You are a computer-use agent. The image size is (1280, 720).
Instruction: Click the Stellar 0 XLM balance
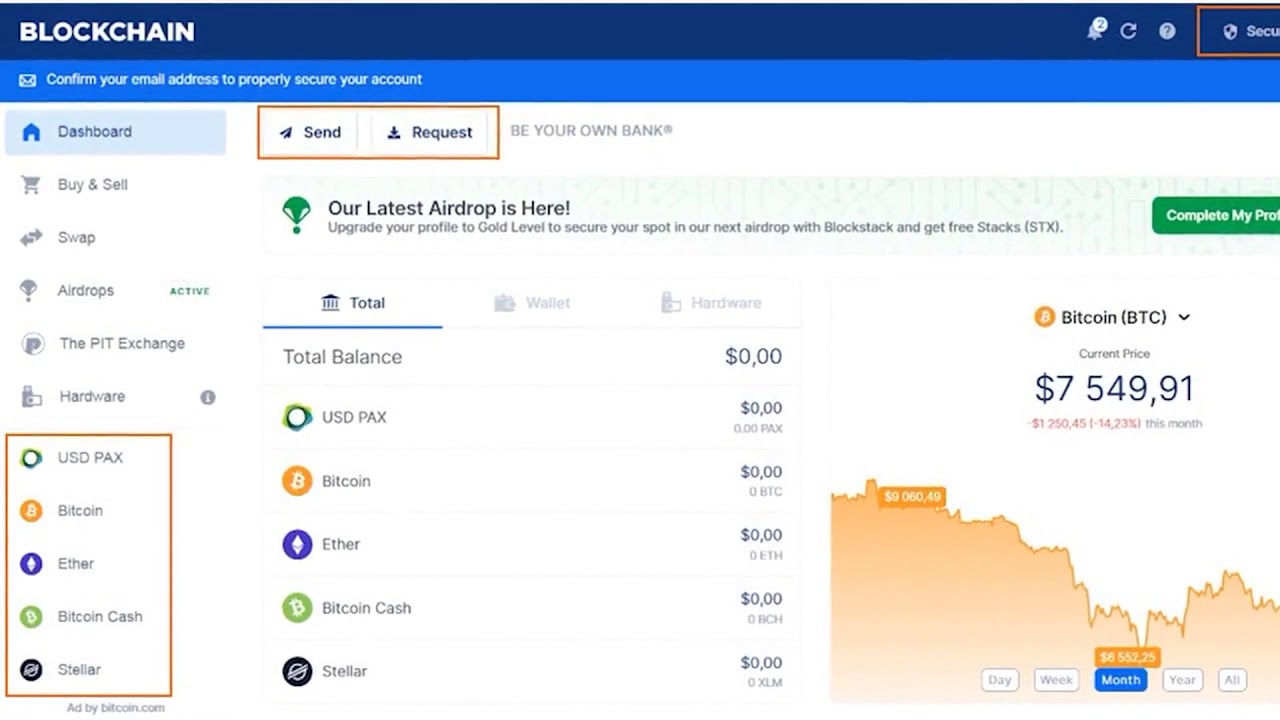pos(765,683)
